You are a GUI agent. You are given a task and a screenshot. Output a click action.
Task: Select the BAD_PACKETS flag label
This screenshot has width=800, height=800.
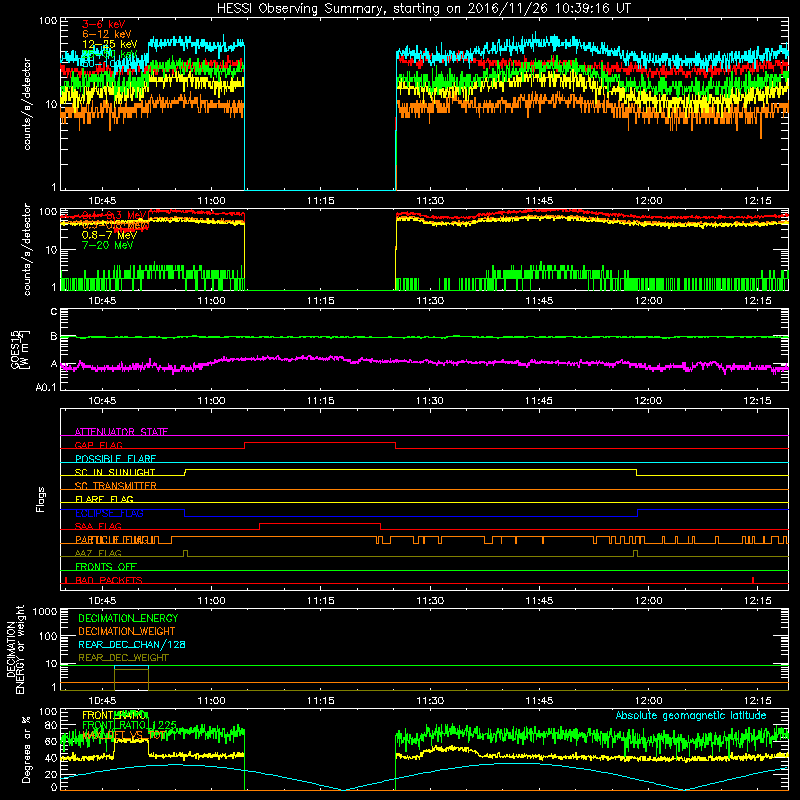109,580
